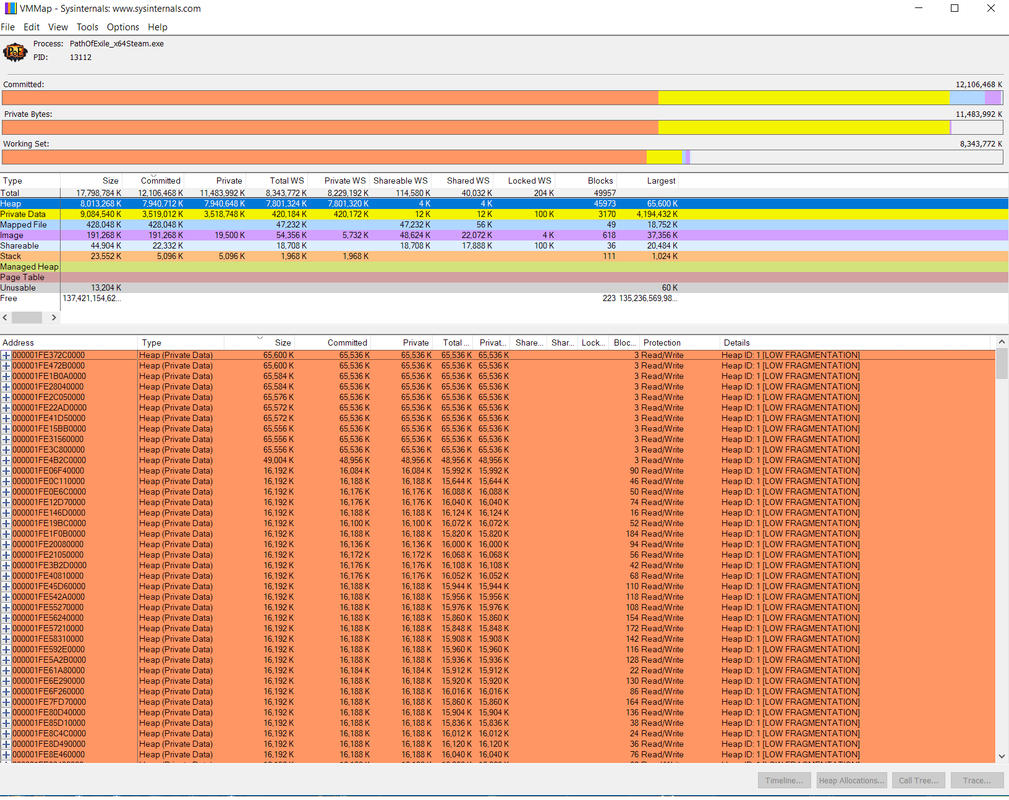The width and height of the screenshot is (1009, 800).
Task: Sort summary by Largest column header
Action: (x=647, y=181)
